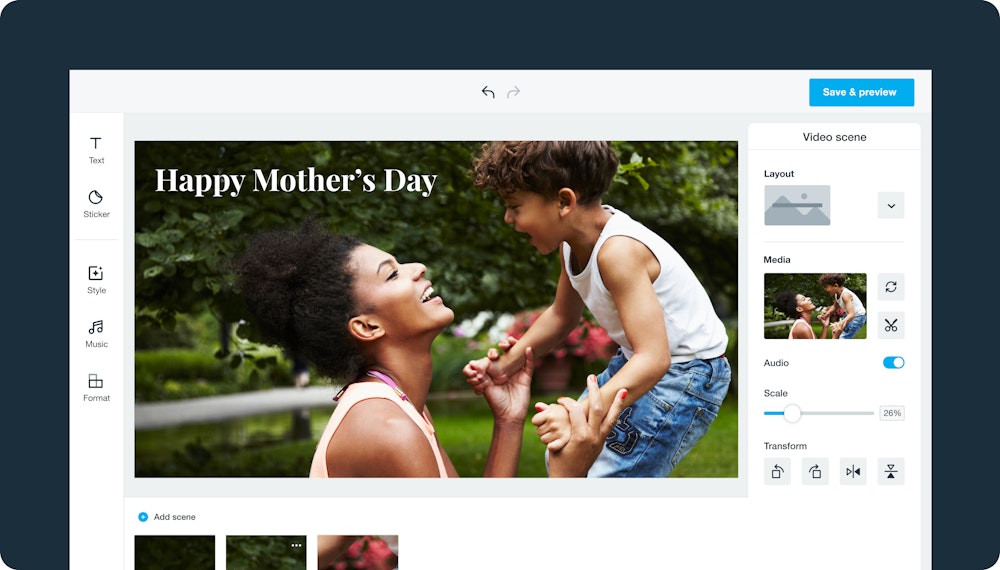
Task: Select the third scene thumbnail with flowers
Action: pyautogui.click(x=358, y=552)
